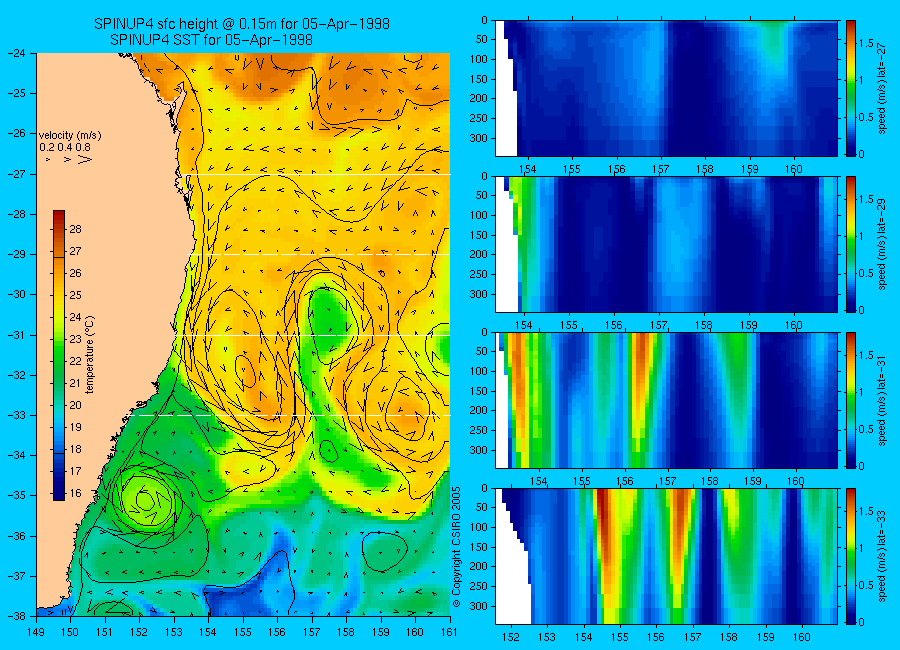Viewport: 900px width, 650px height.
Task: Click the '16' tick on the temperature scale
Action: [75, 493]
